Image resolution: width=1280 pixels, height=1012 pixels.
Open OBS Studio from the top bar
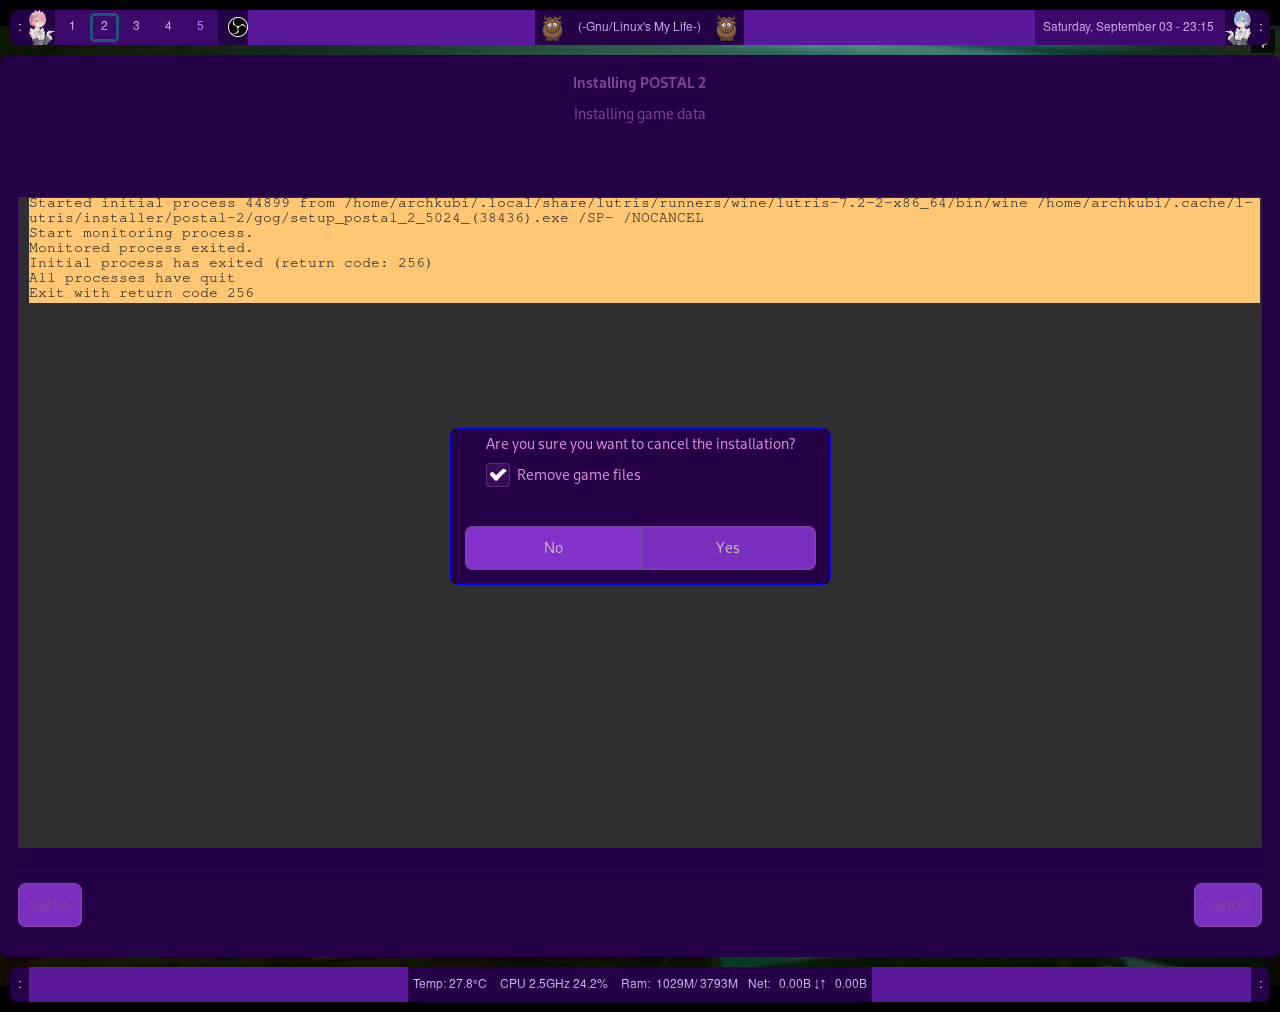(x=237, y=27)
